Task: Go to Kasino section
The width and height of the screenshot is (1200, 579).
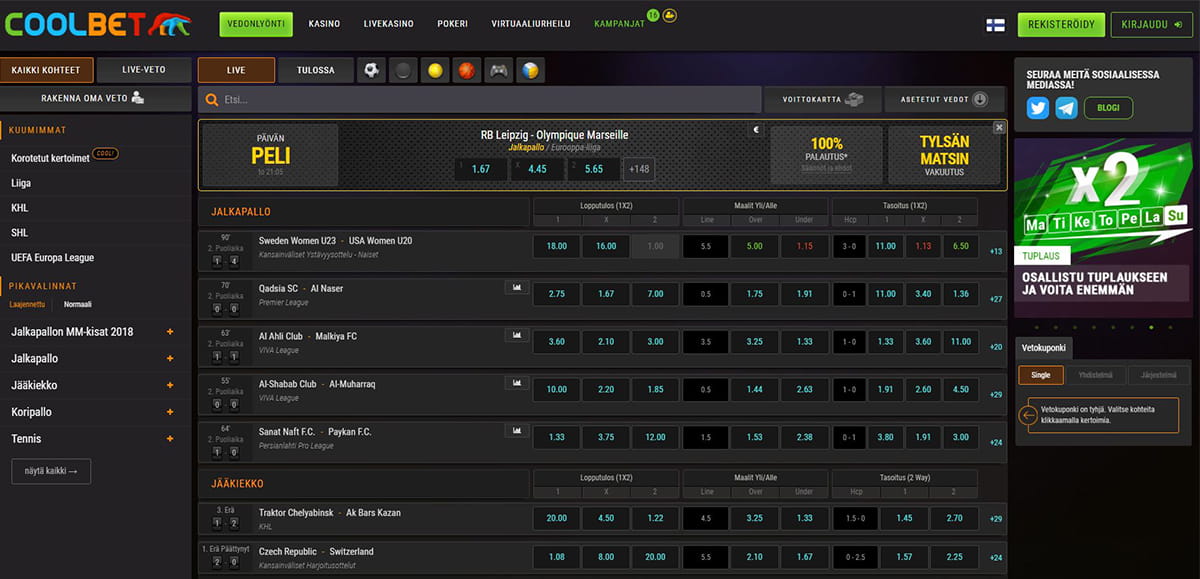Action: [x=324, y=24]
